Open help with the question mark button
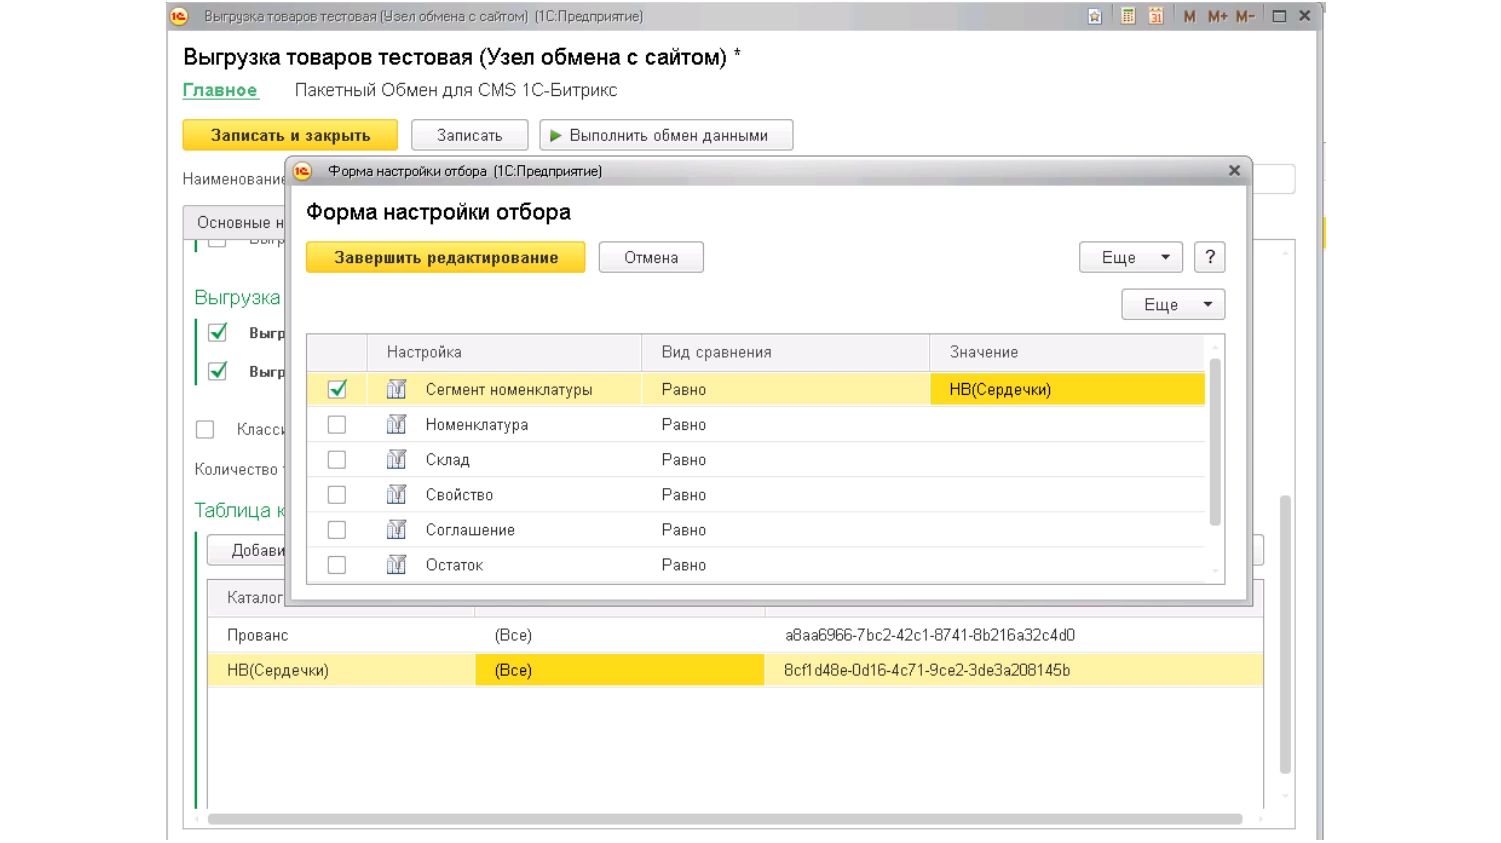 click(1209, 258)
